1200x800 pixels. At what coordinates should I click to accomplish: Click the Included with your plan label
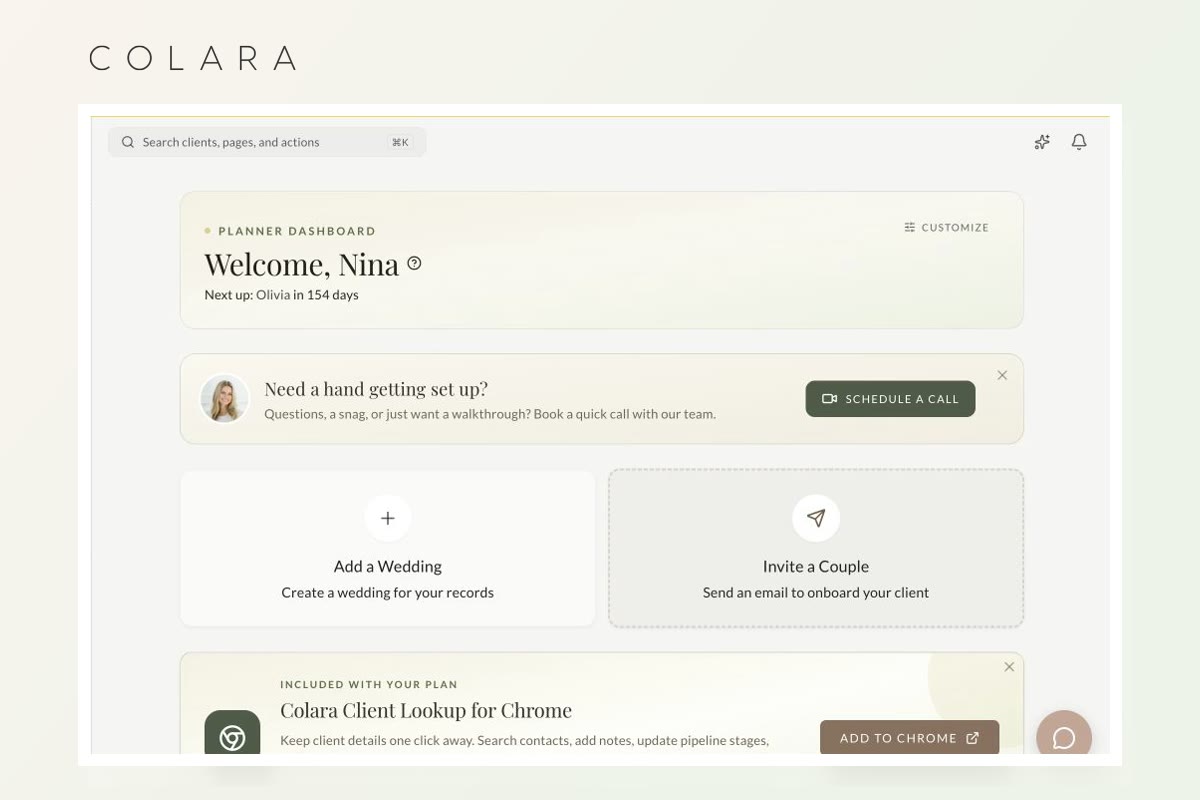coord(369,685)
